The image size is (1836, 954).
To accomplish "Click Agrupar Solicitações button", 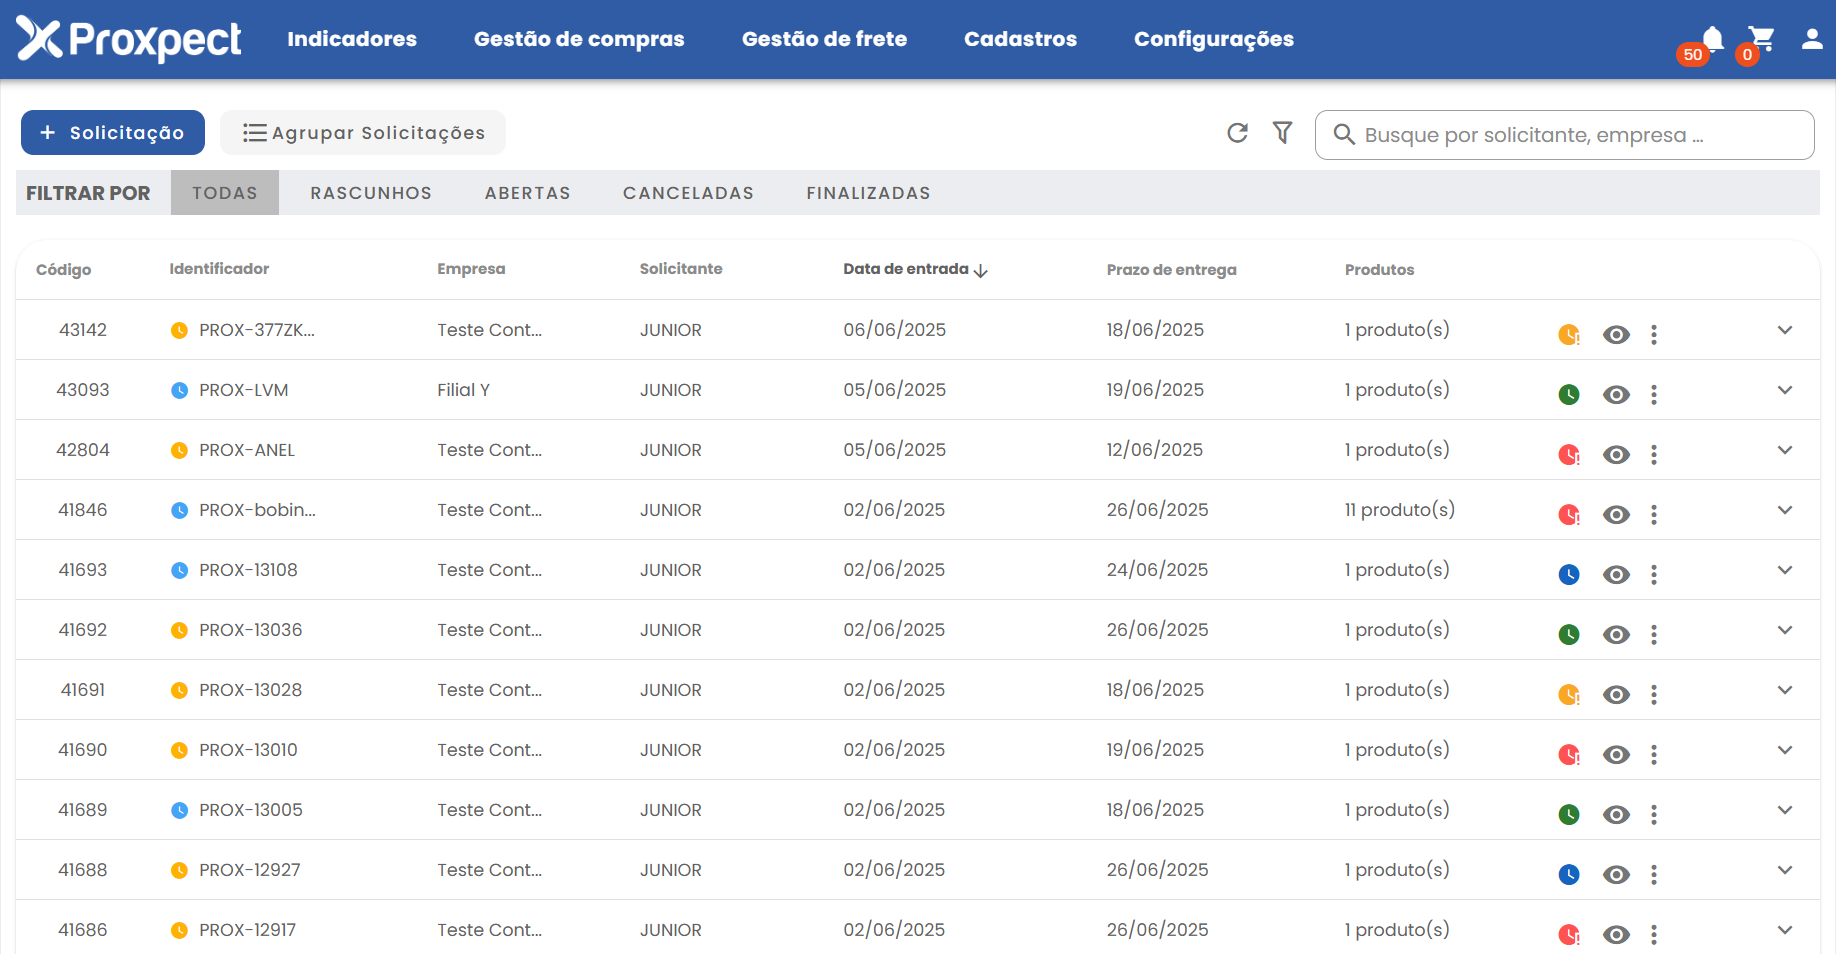I will coord(363,133).
